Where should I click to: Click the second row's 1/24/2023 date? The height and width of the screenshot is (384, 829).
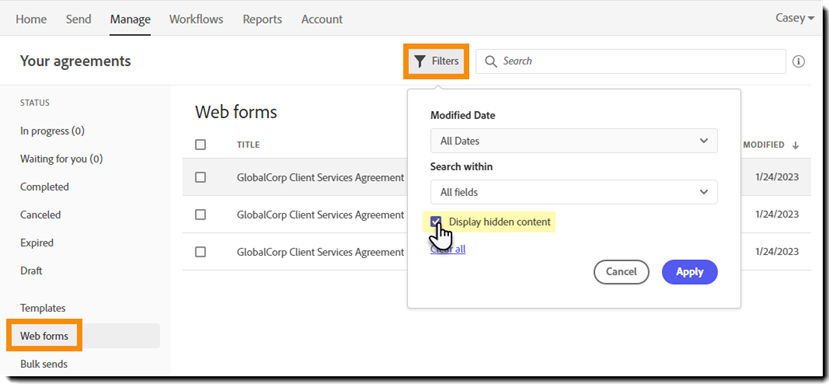[777, 214]
